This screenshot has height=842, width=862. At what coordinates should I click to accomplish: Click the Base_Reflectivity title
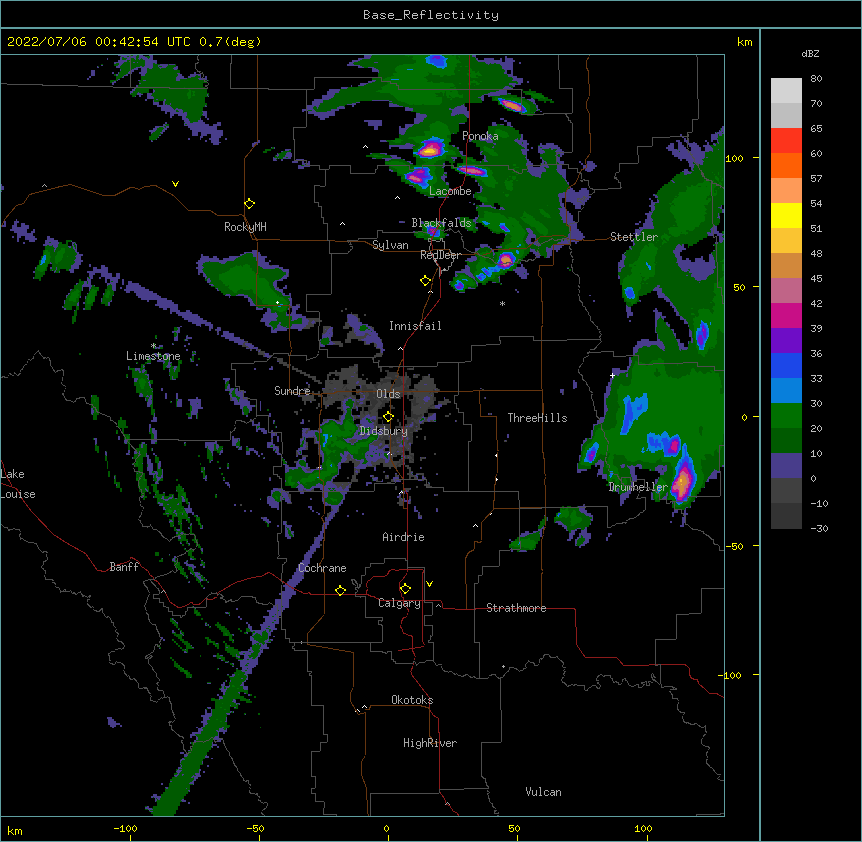click(431, 15)
